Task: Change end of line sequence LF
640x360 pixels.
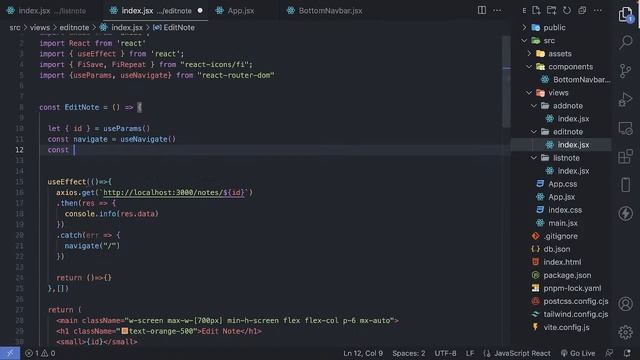Action: pos(470,353)
